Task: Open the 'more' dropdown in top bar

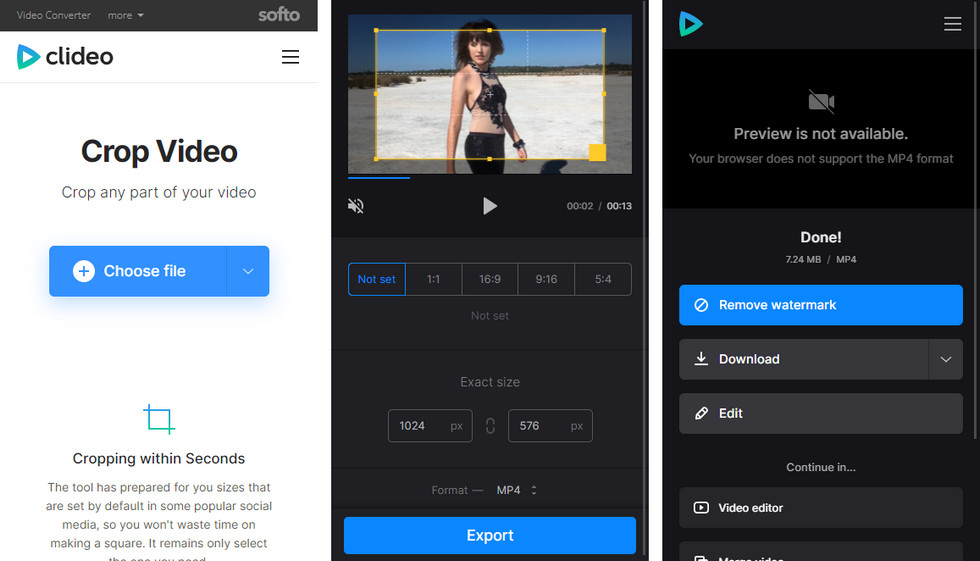Action: click(x=126, y=15)
